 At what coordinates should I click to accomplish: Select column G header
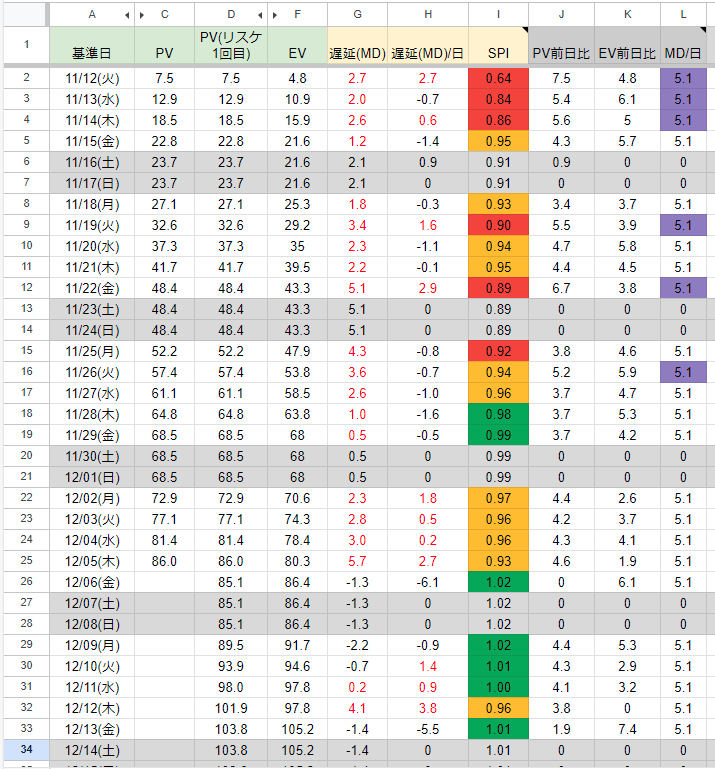(358, 15)
